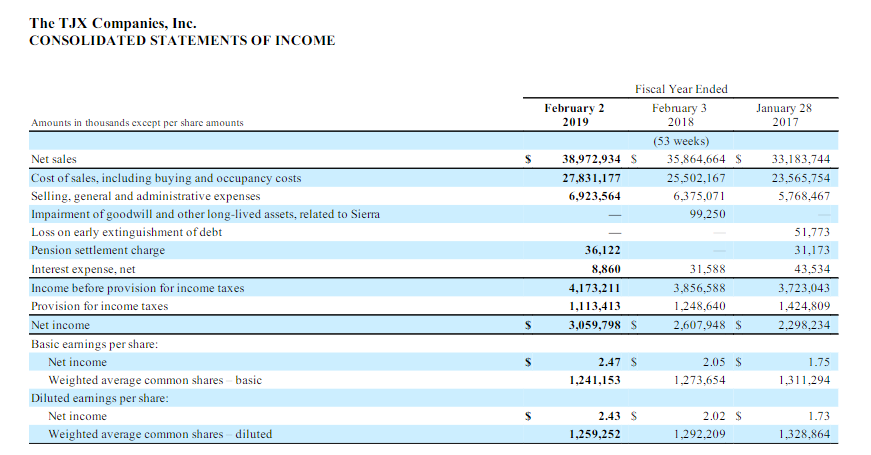Select 'Weighted average common shares – diluted' label

[x=160, y=434]
